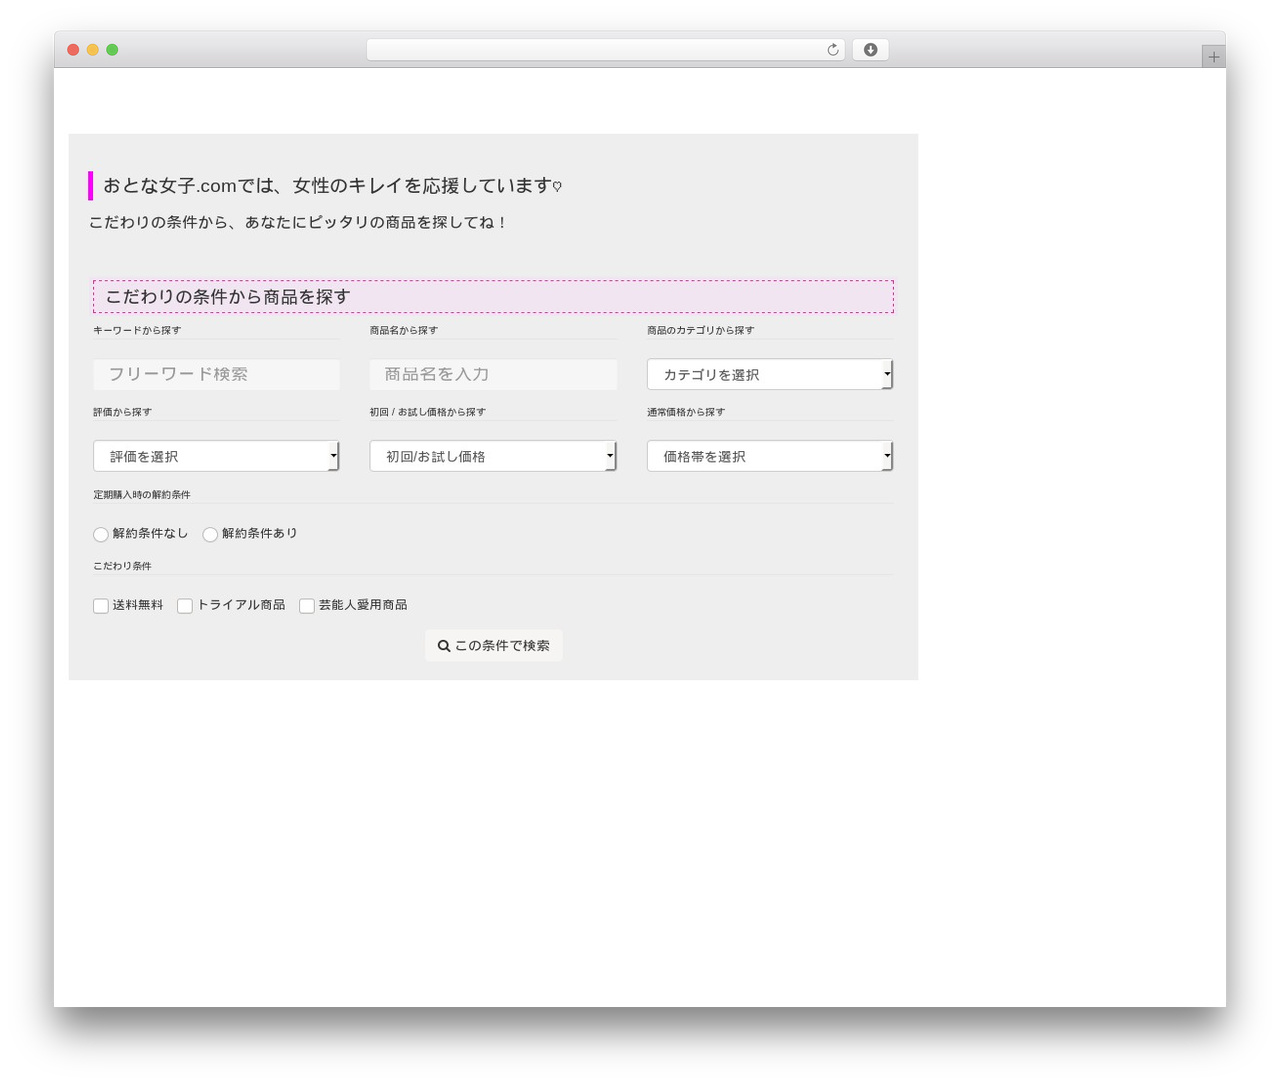Click the 評価から探す label
1280x1084 pixels.
click(122, 412)
